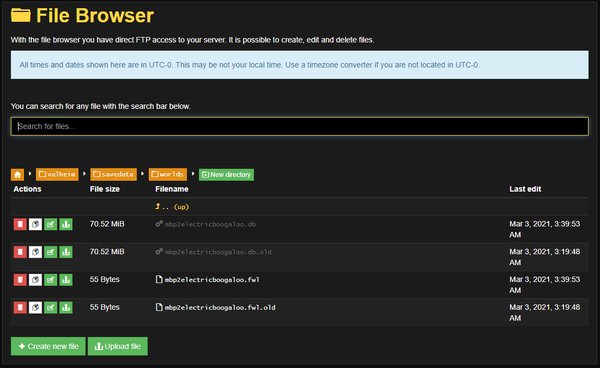Click the Create new file button

click(x=48, y=346)
